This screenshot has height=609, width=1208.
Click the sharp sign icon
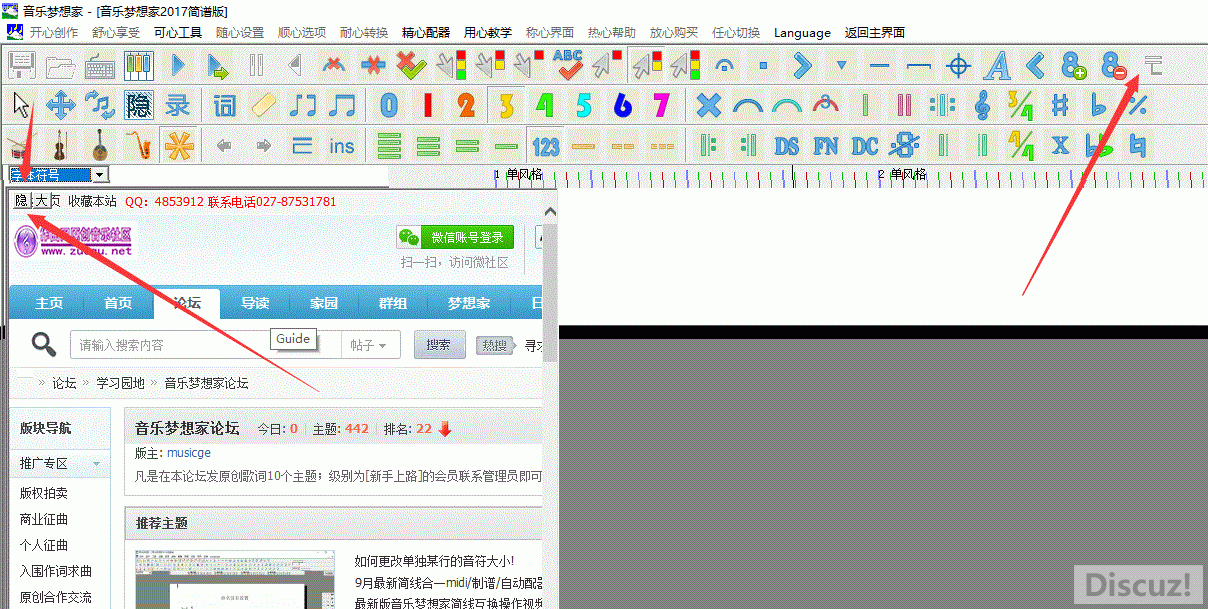coord(1060,105)
